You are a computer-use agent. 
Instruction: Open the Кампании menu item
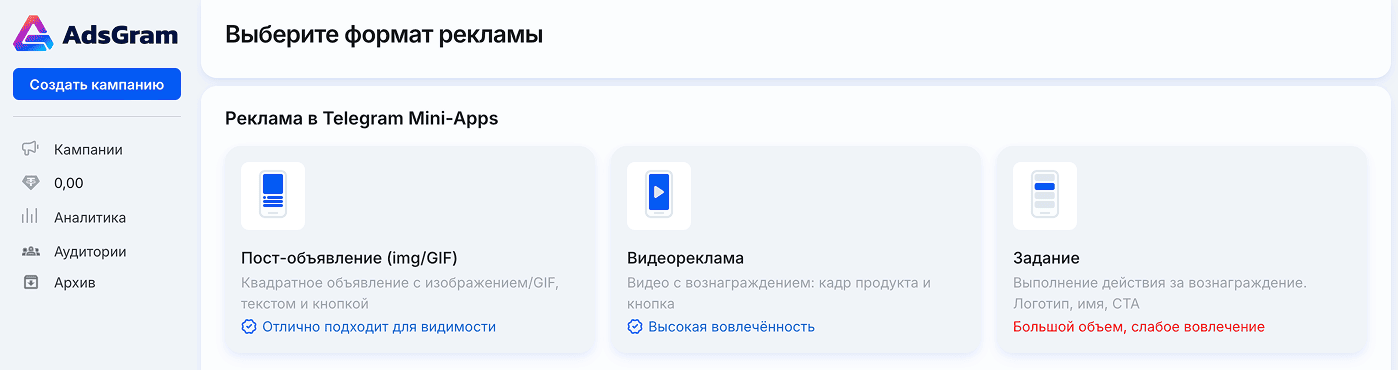pos(89,149)
